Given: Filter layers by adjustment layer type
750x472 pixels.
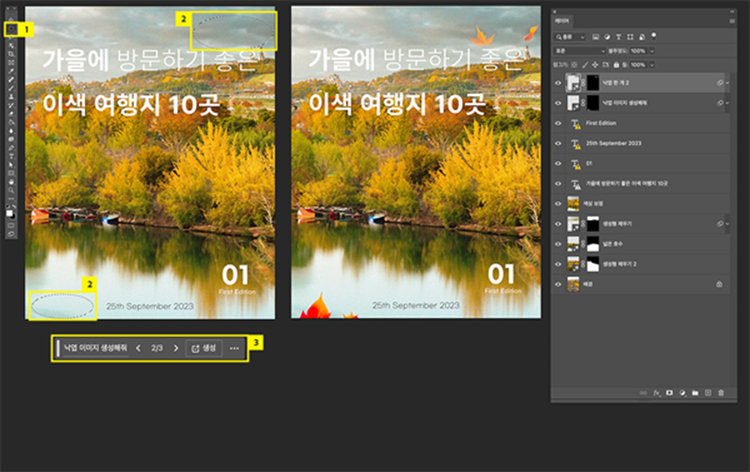Looking at the screenshot, I should pyautogui.click(x=607, y=37).
